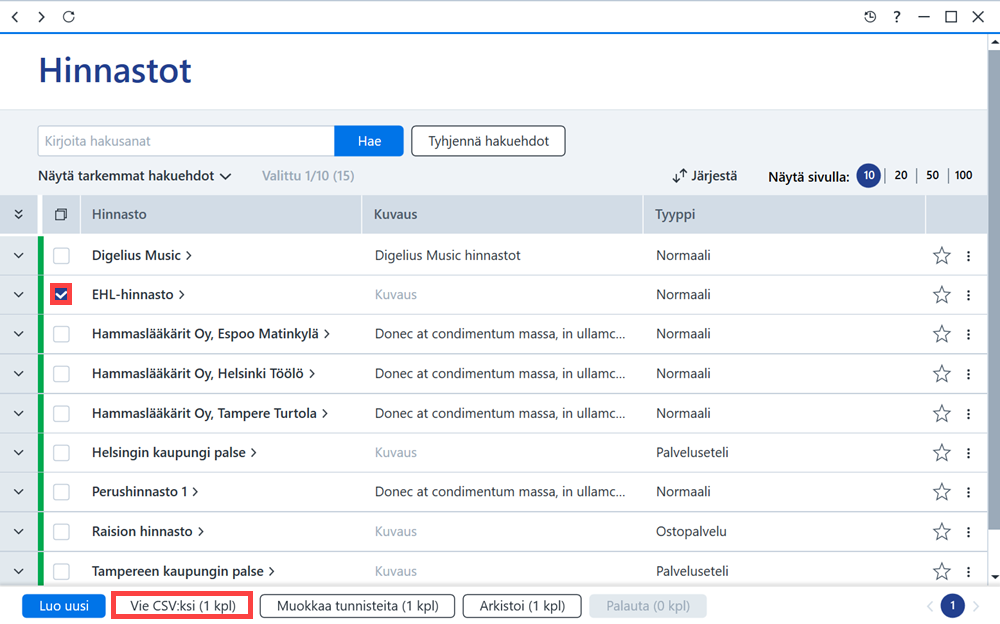Favorite Helsingin kaupungi palse row
The height and width of the screenshot is (624, 1000).
click(942, 453)
